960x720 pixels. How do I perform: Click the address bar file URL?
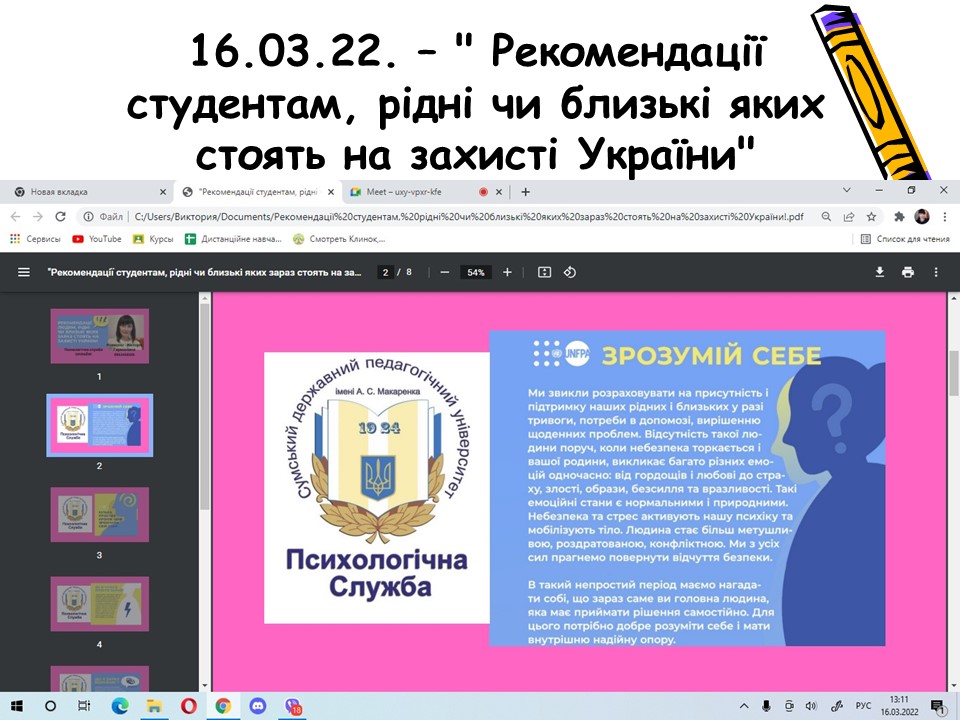[x=468, y=217]
